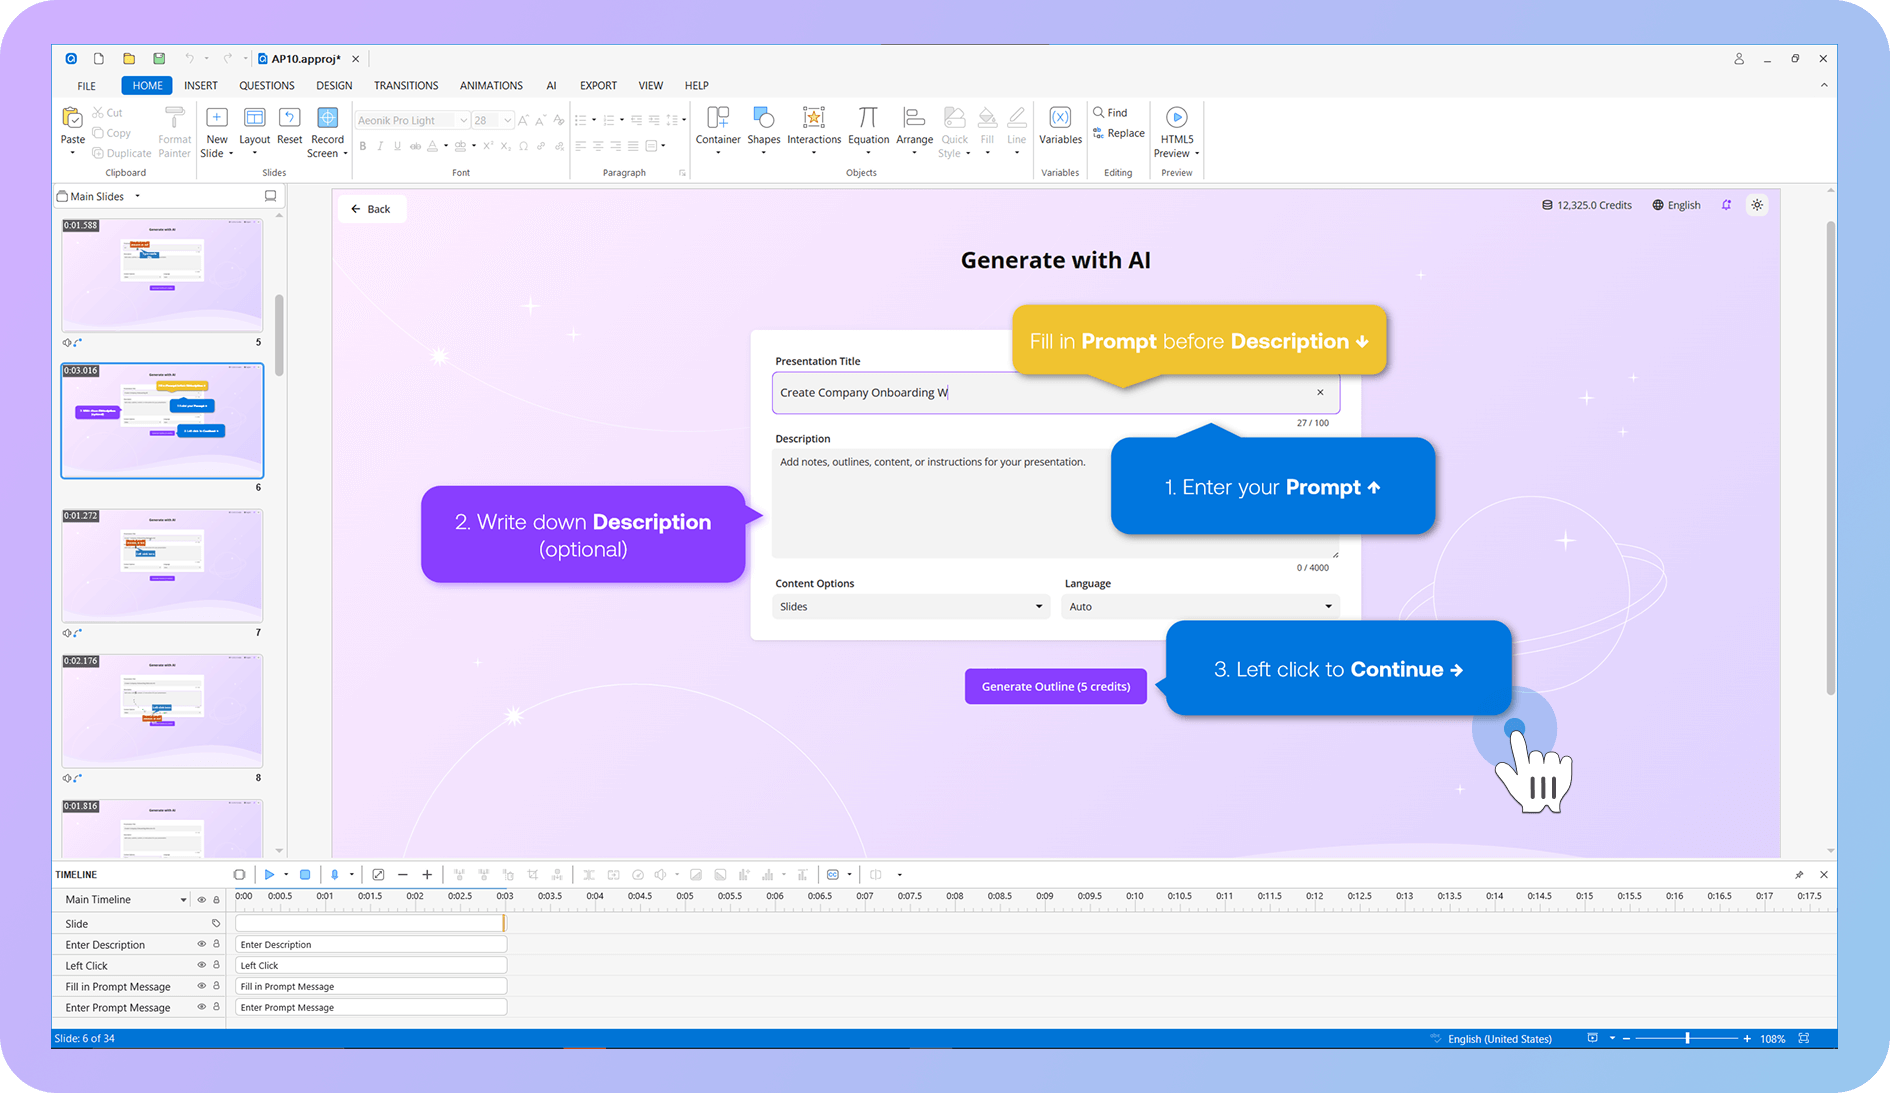Expand the Language Auto dropdown
This screenshot has height=1093, width=1890.
(x=1199, y=607)
